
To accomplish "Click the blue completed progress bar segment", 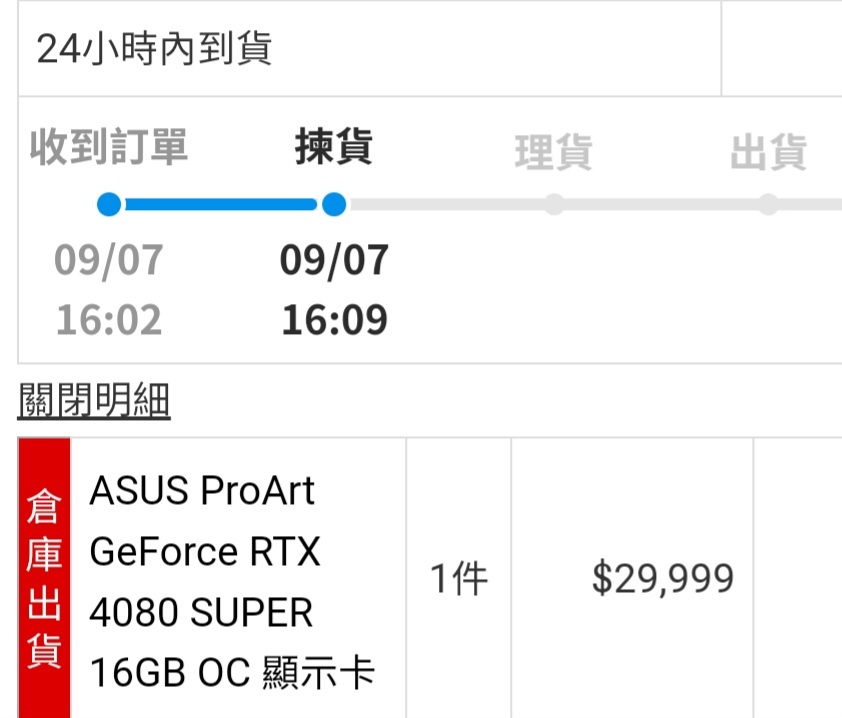I will tap(222, 205).
